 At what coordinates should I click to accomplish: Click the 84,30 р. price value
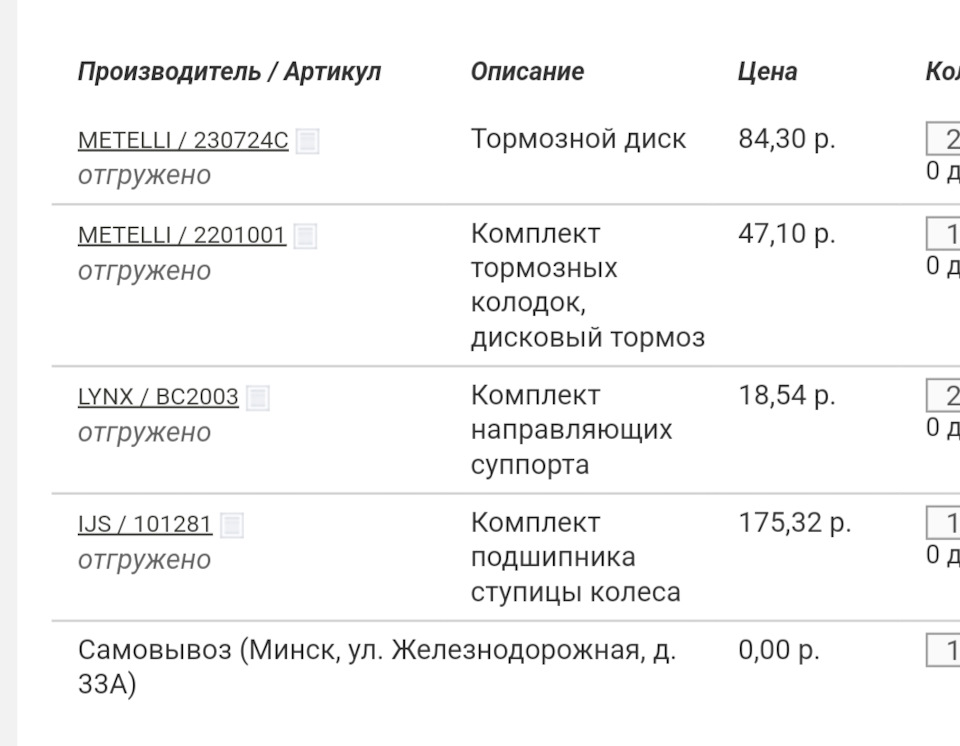[x=786, y=139]
